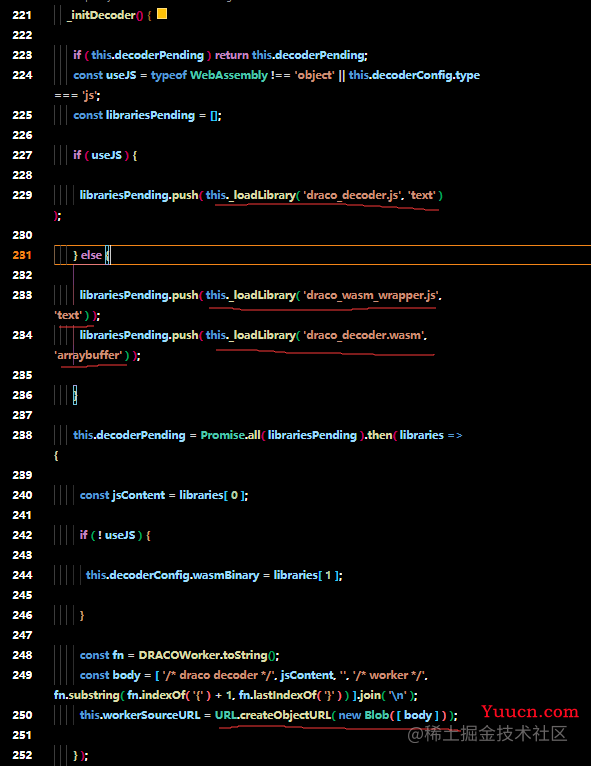Click 'wasmBinary' on line 244
This screenshot has width=591, height=766.
[225, 575]
